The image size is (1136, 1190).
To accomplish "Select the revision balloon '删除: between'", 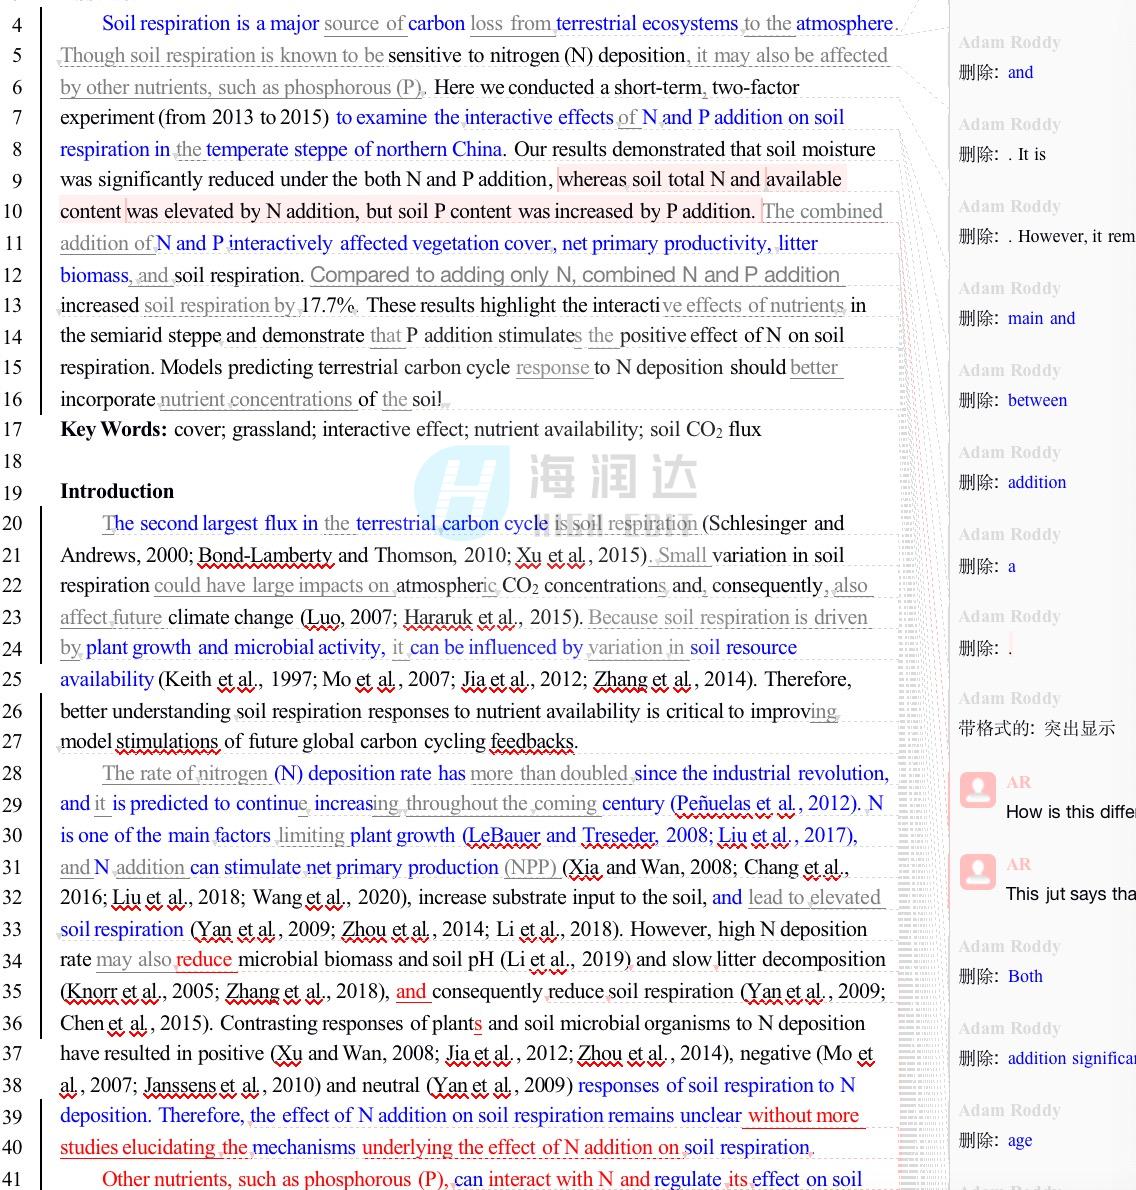I will pos(1012,401).
